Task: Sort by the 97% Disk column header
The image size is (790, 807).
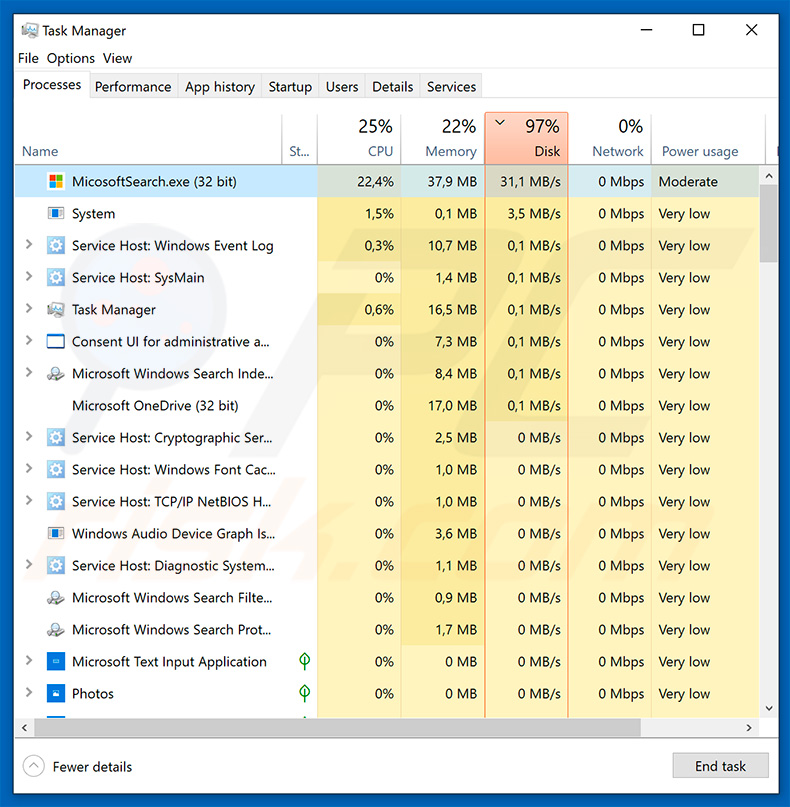Action: coord(526,139)
